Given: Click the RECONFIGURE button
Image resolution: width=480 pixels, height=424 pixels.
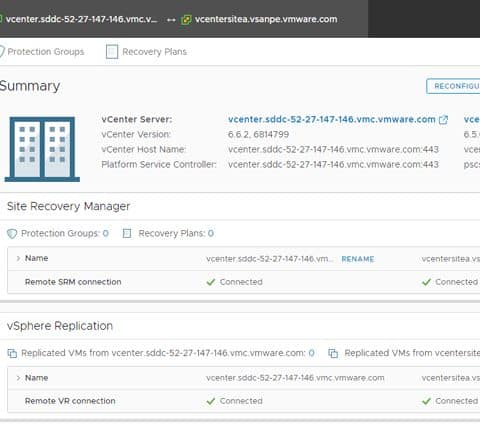Looking at the screenshot, I should tap(454, 86).
